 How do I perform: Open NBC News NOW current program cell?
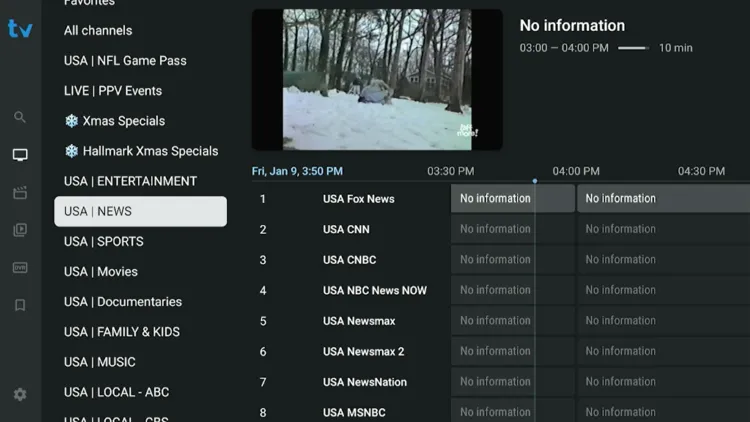[x=513, y=290]
